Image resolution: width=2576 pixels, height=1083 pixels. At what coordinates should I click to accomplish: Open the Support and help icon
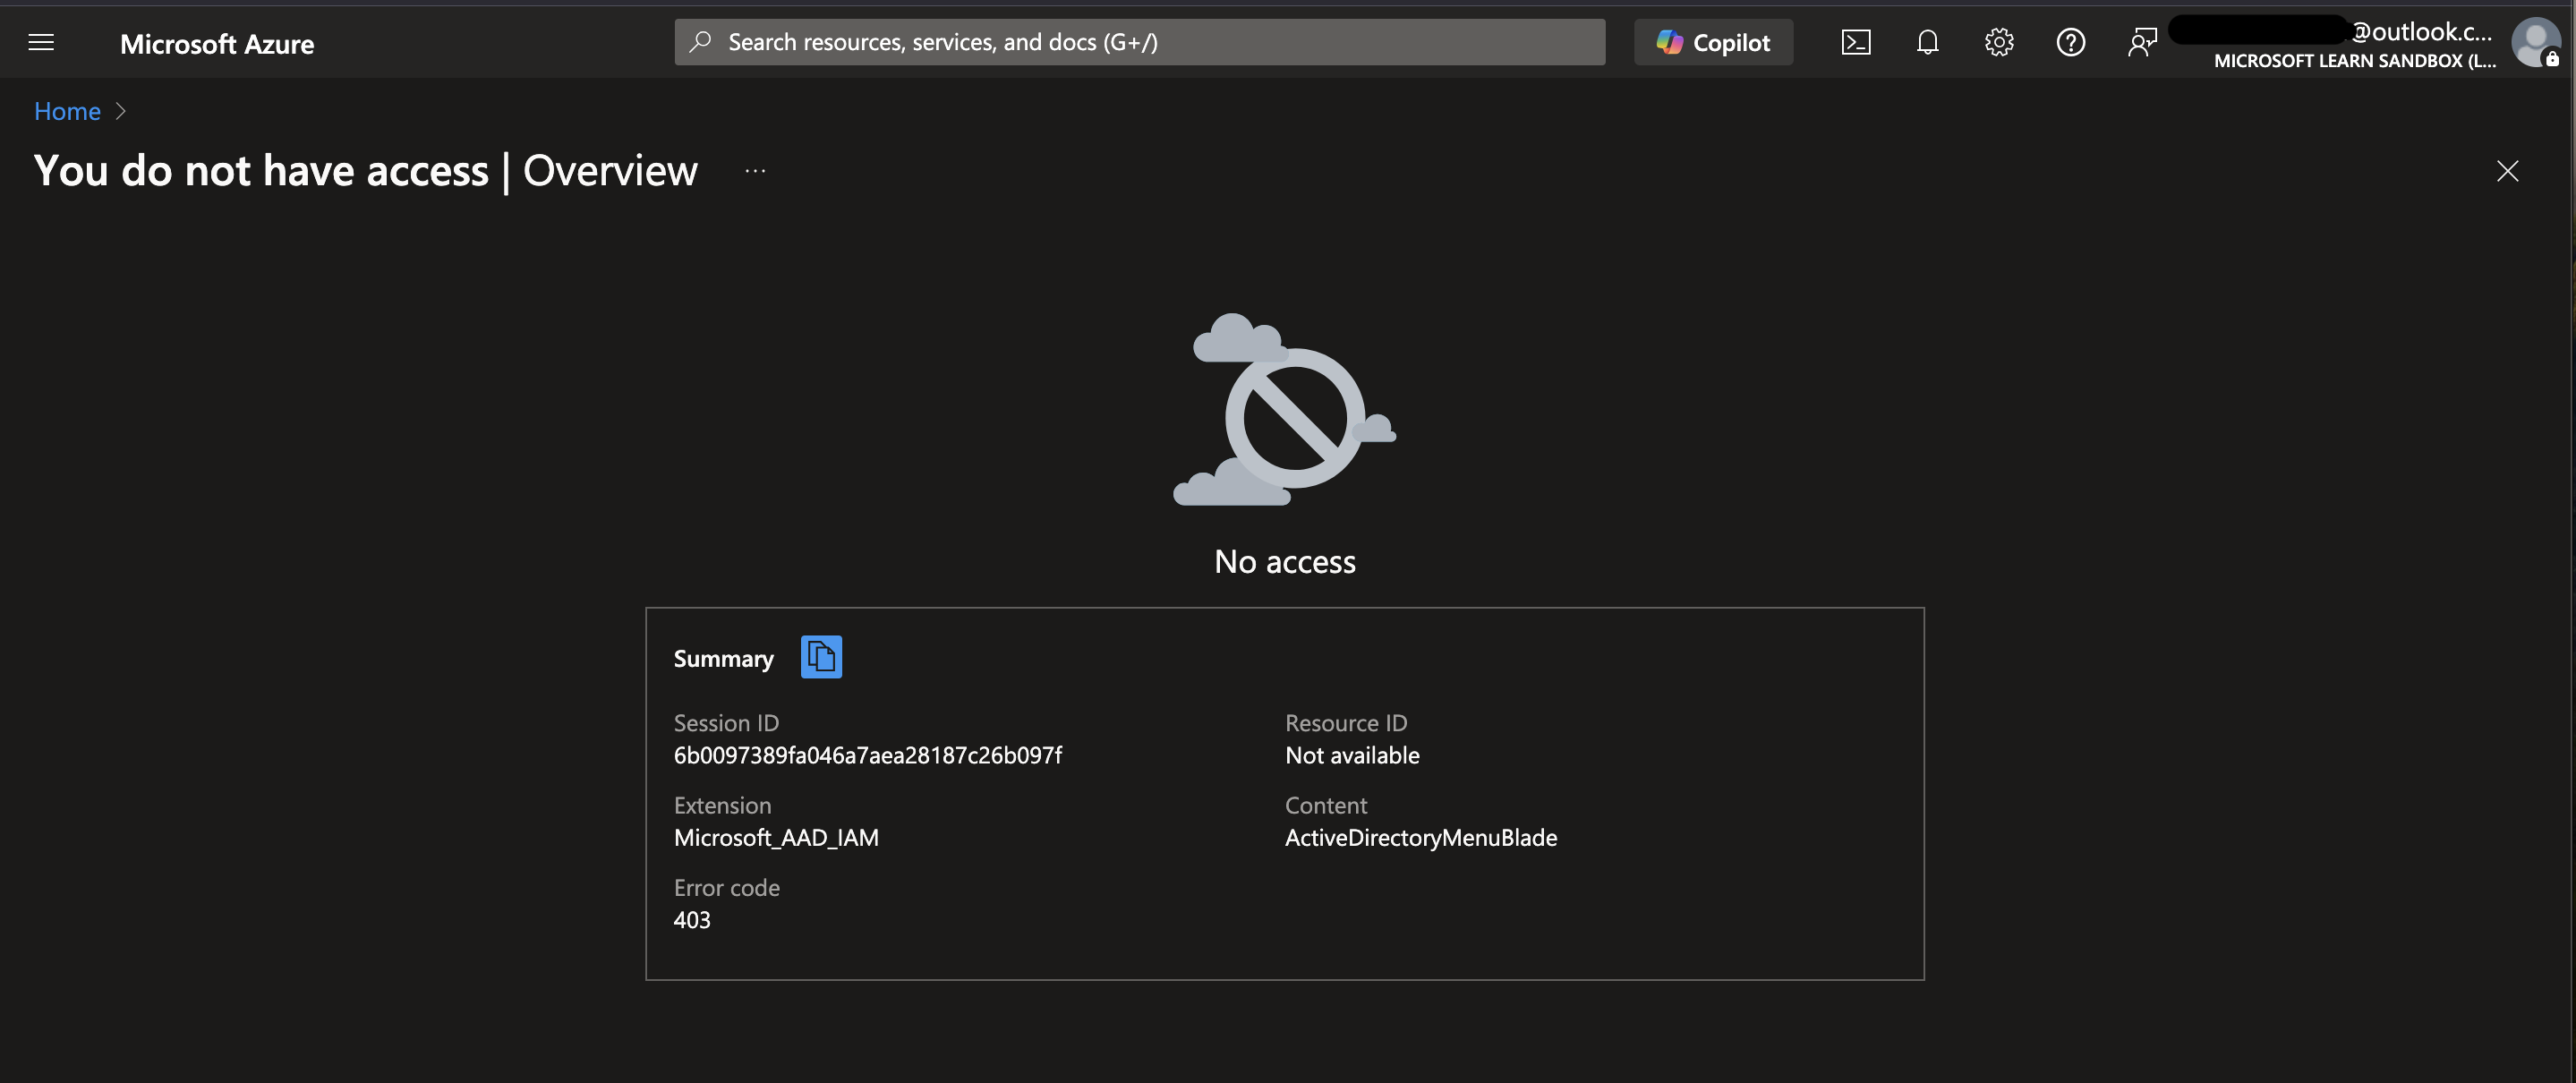(2070, 42)
